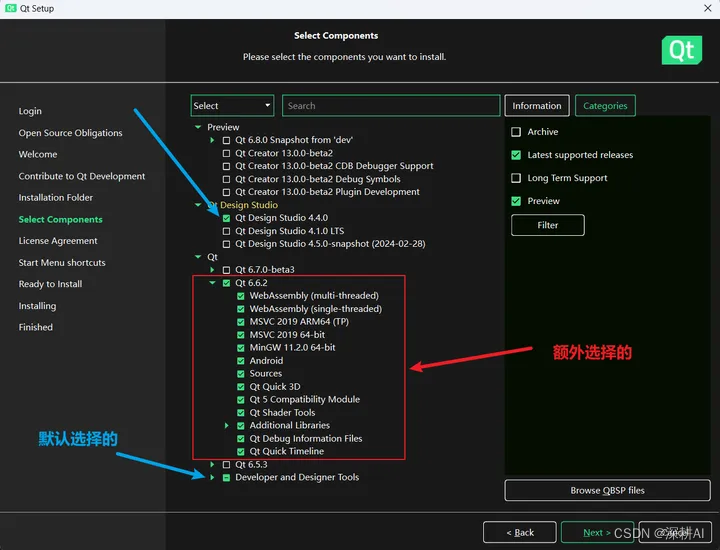
Task: Switch to the Information tab
Action: pos(537,106)
